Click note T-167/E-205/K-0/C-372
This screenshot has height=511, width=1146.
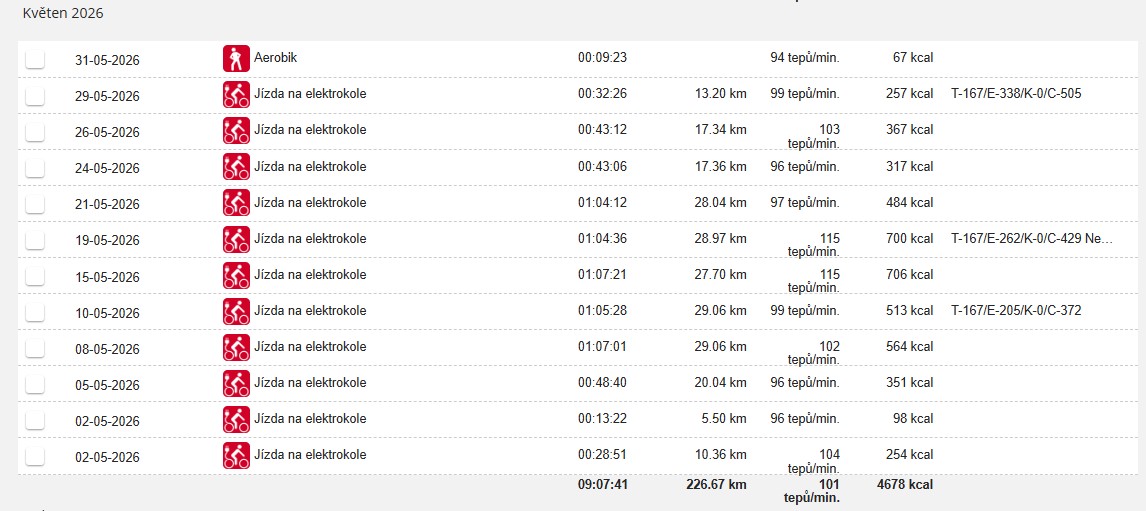1016,311
